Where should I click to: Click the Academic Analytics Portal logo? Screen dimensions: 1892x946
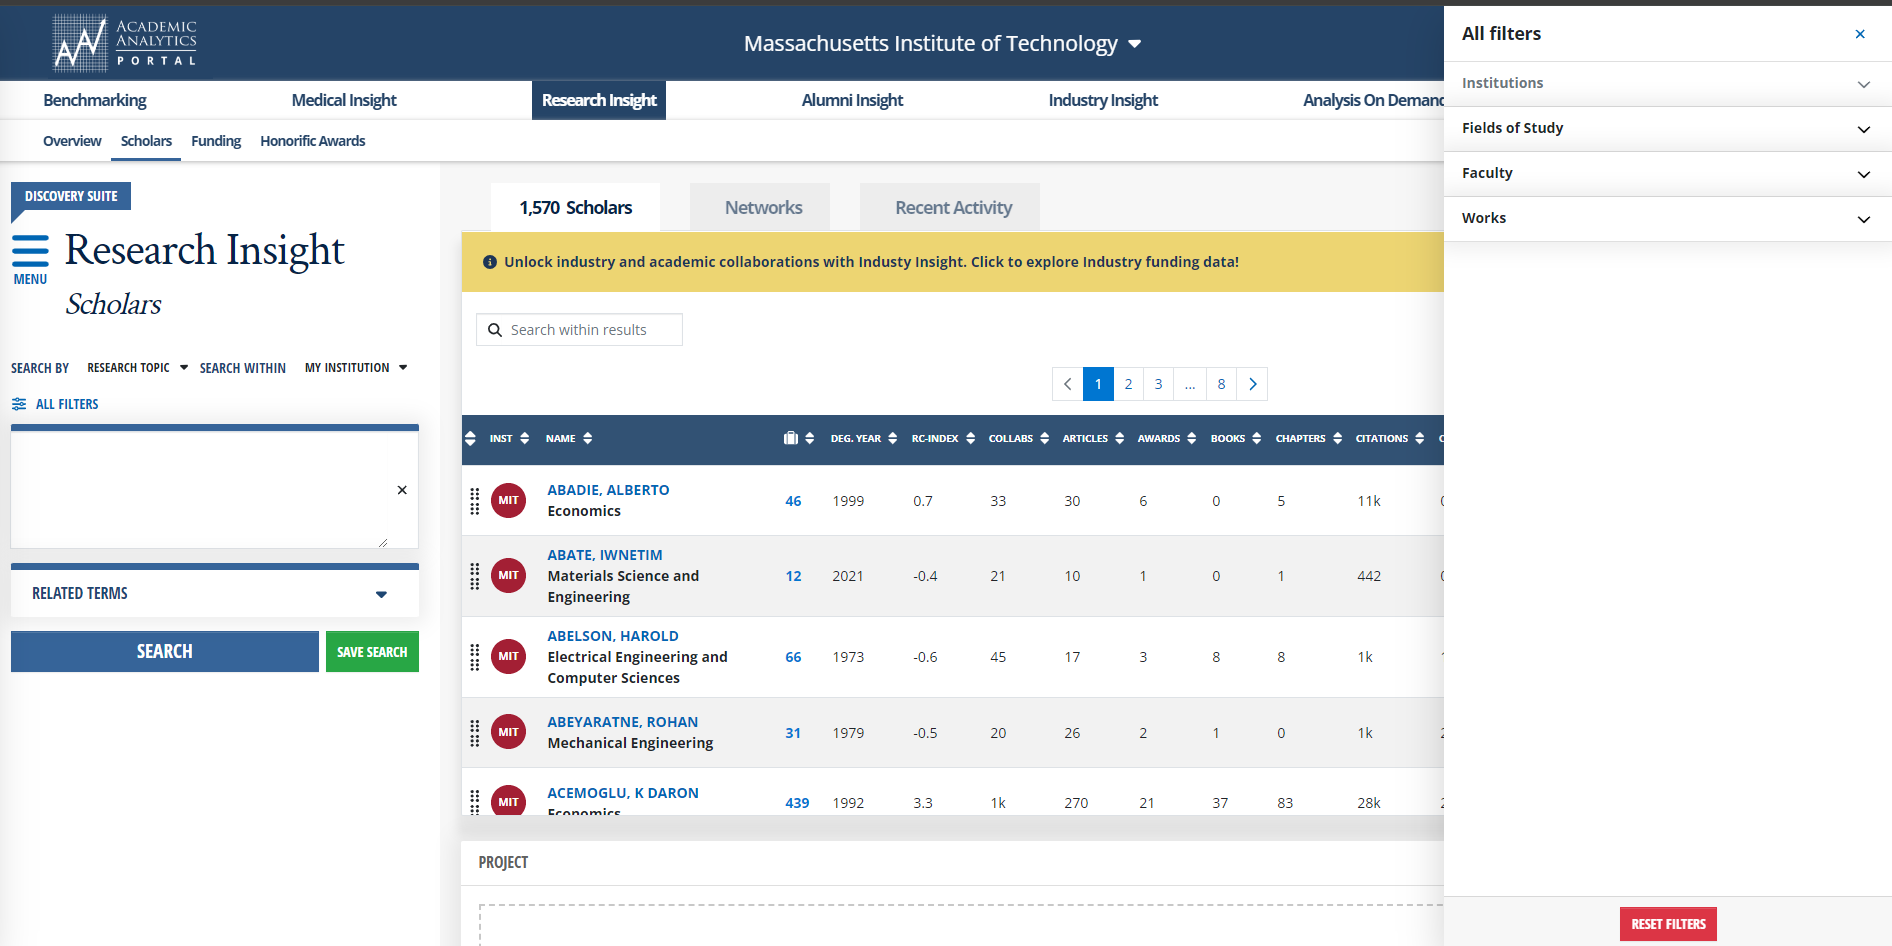(x=125, y=43)
